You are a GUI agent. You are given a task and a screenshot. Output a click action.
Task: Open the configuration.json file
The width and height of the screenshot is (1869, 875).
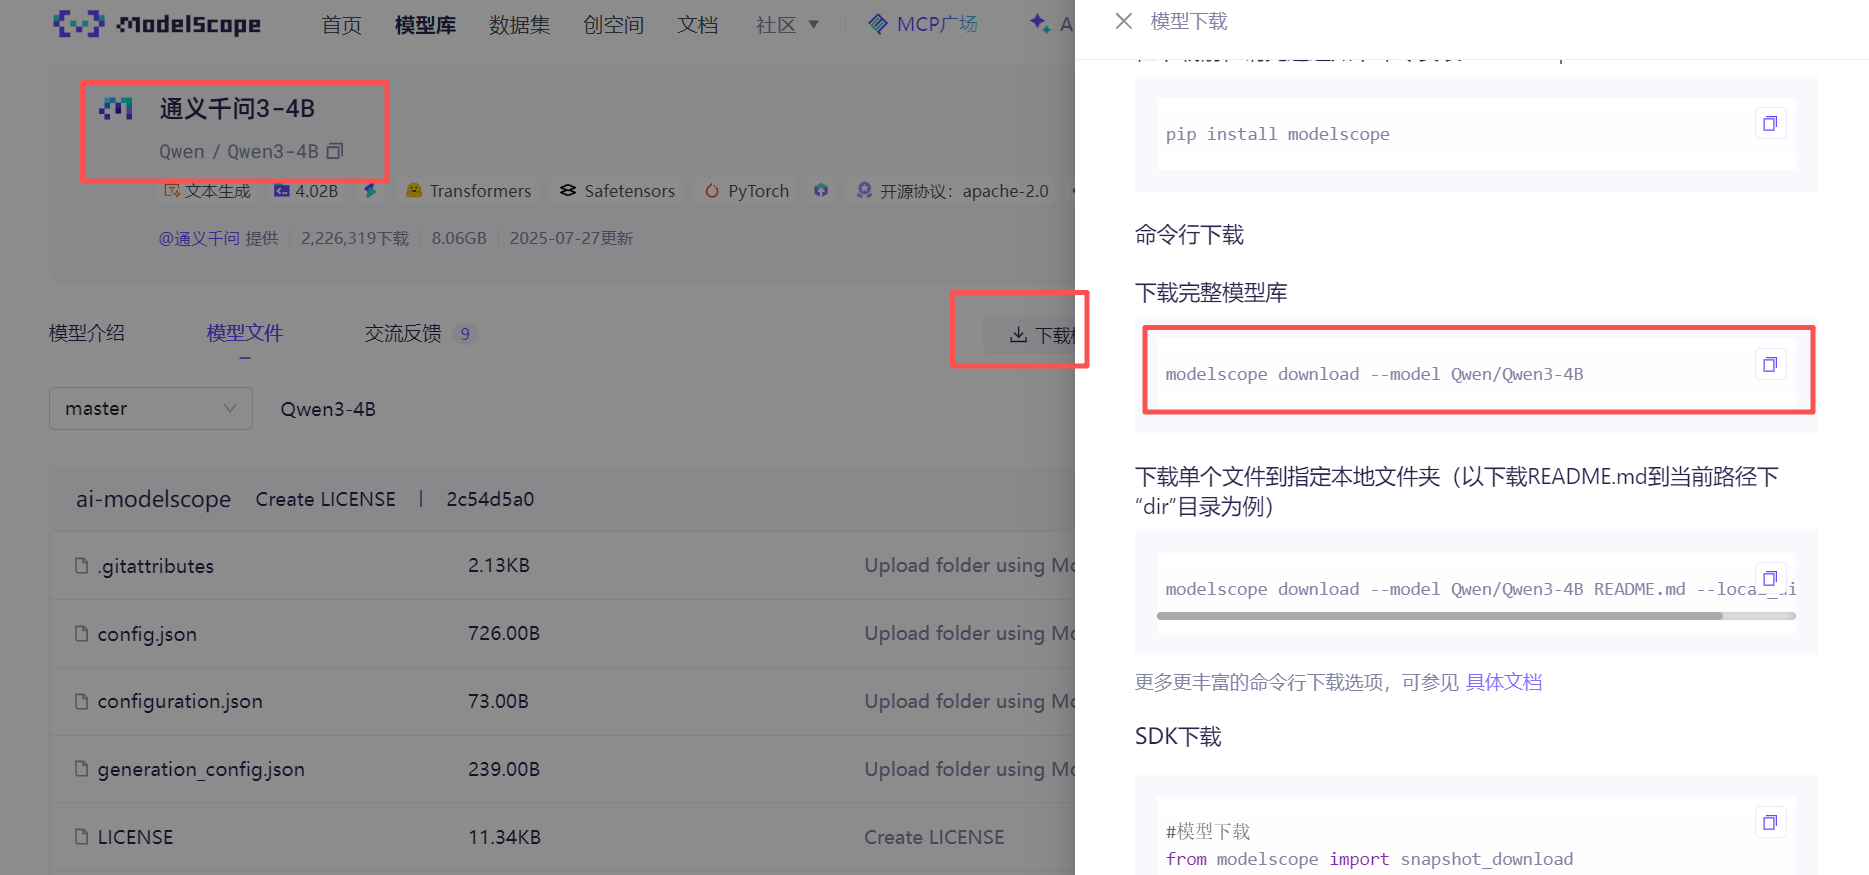coord(180,702)
